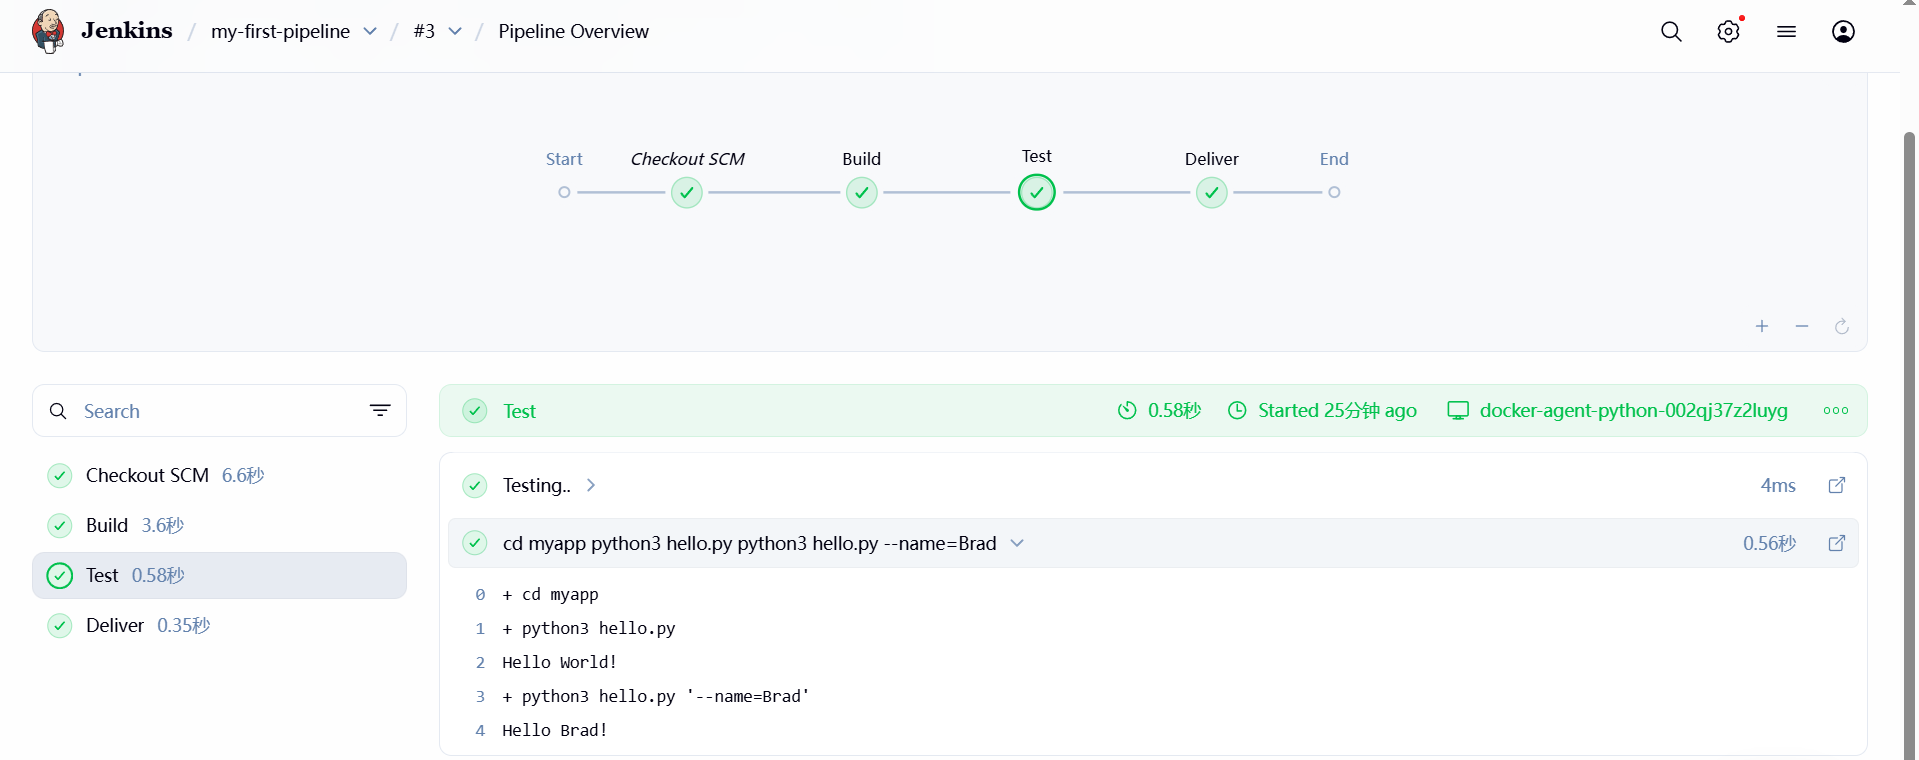Viewport: 1919px width, 760px height.
Task: Select the Deliver stage in sidebar
Action: (x=115, y=625)
